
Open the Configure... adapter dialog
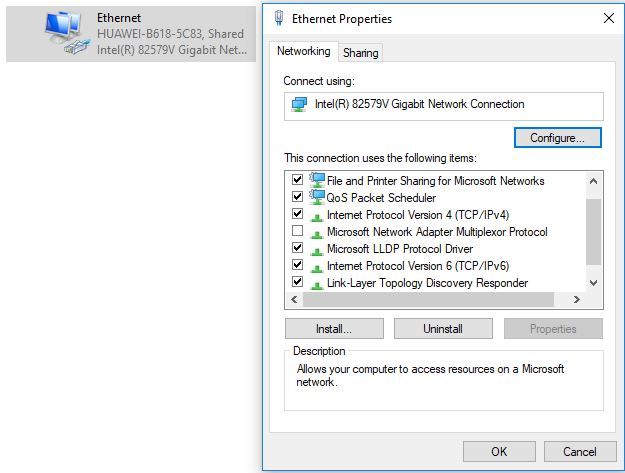tap(557, 138)
